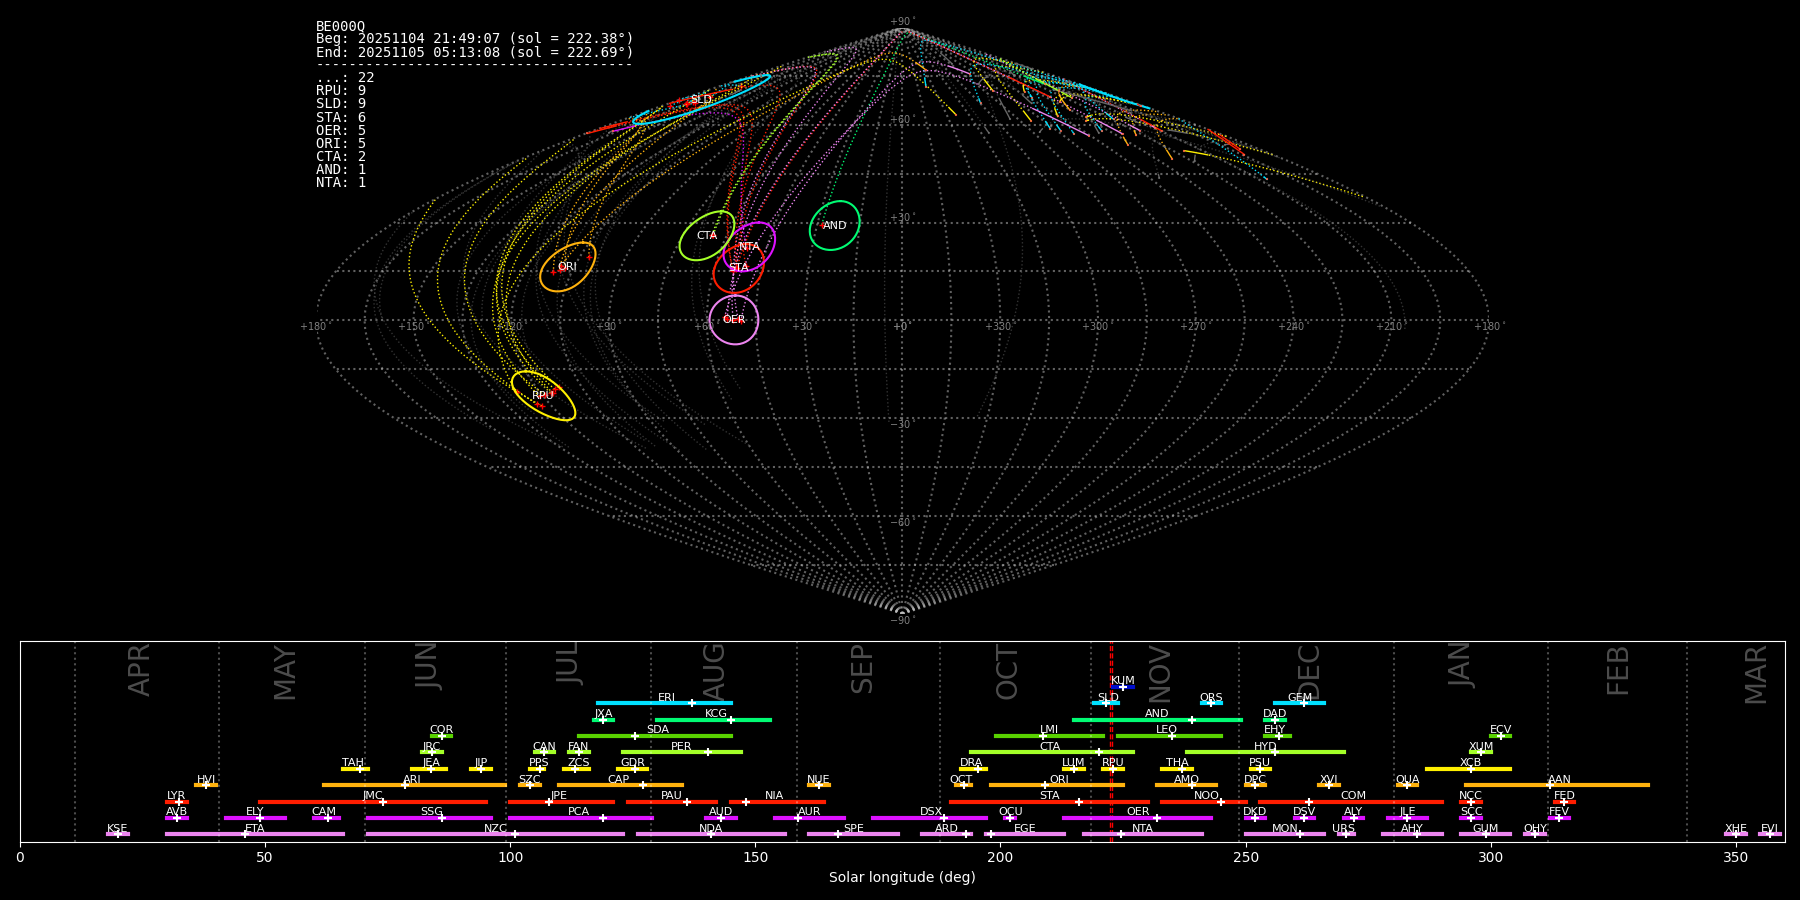Select the yellow RPU radiant ellipse
Screen dimensions: 1800x900
(x=543, y=396)
